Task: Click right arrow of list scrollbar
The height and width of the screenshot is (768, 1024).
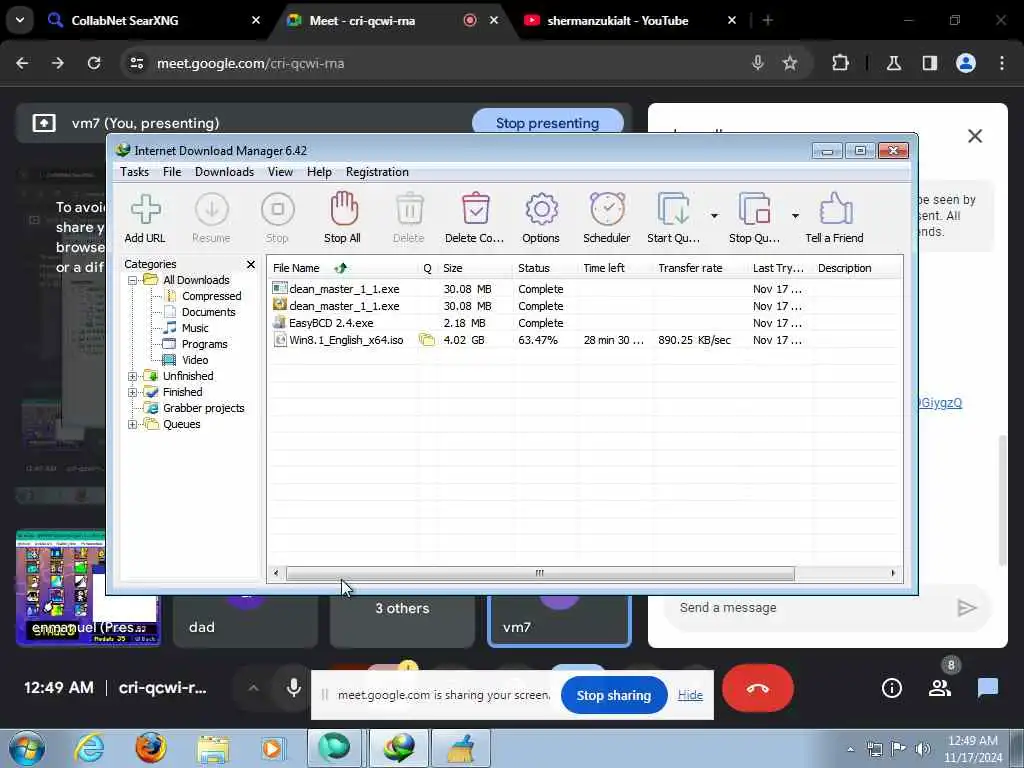Action: click(893, 573)
